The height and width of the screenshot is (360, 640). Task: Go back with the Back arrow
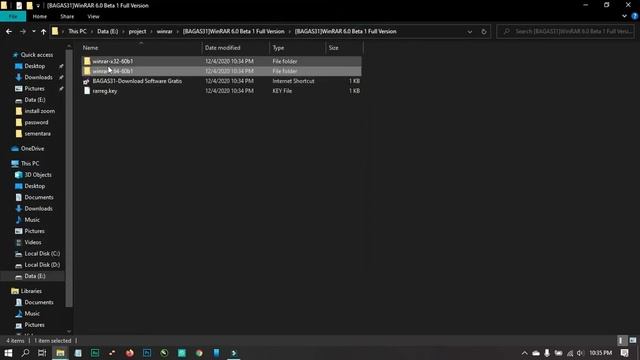click(x=9, y=31)
